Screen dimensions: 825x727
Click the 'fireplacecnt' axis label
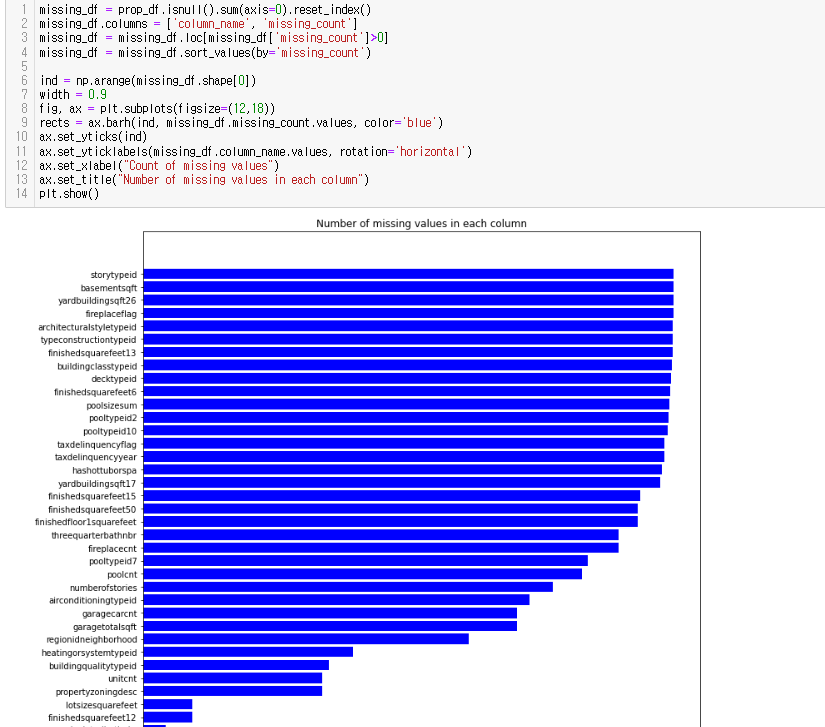112,549
